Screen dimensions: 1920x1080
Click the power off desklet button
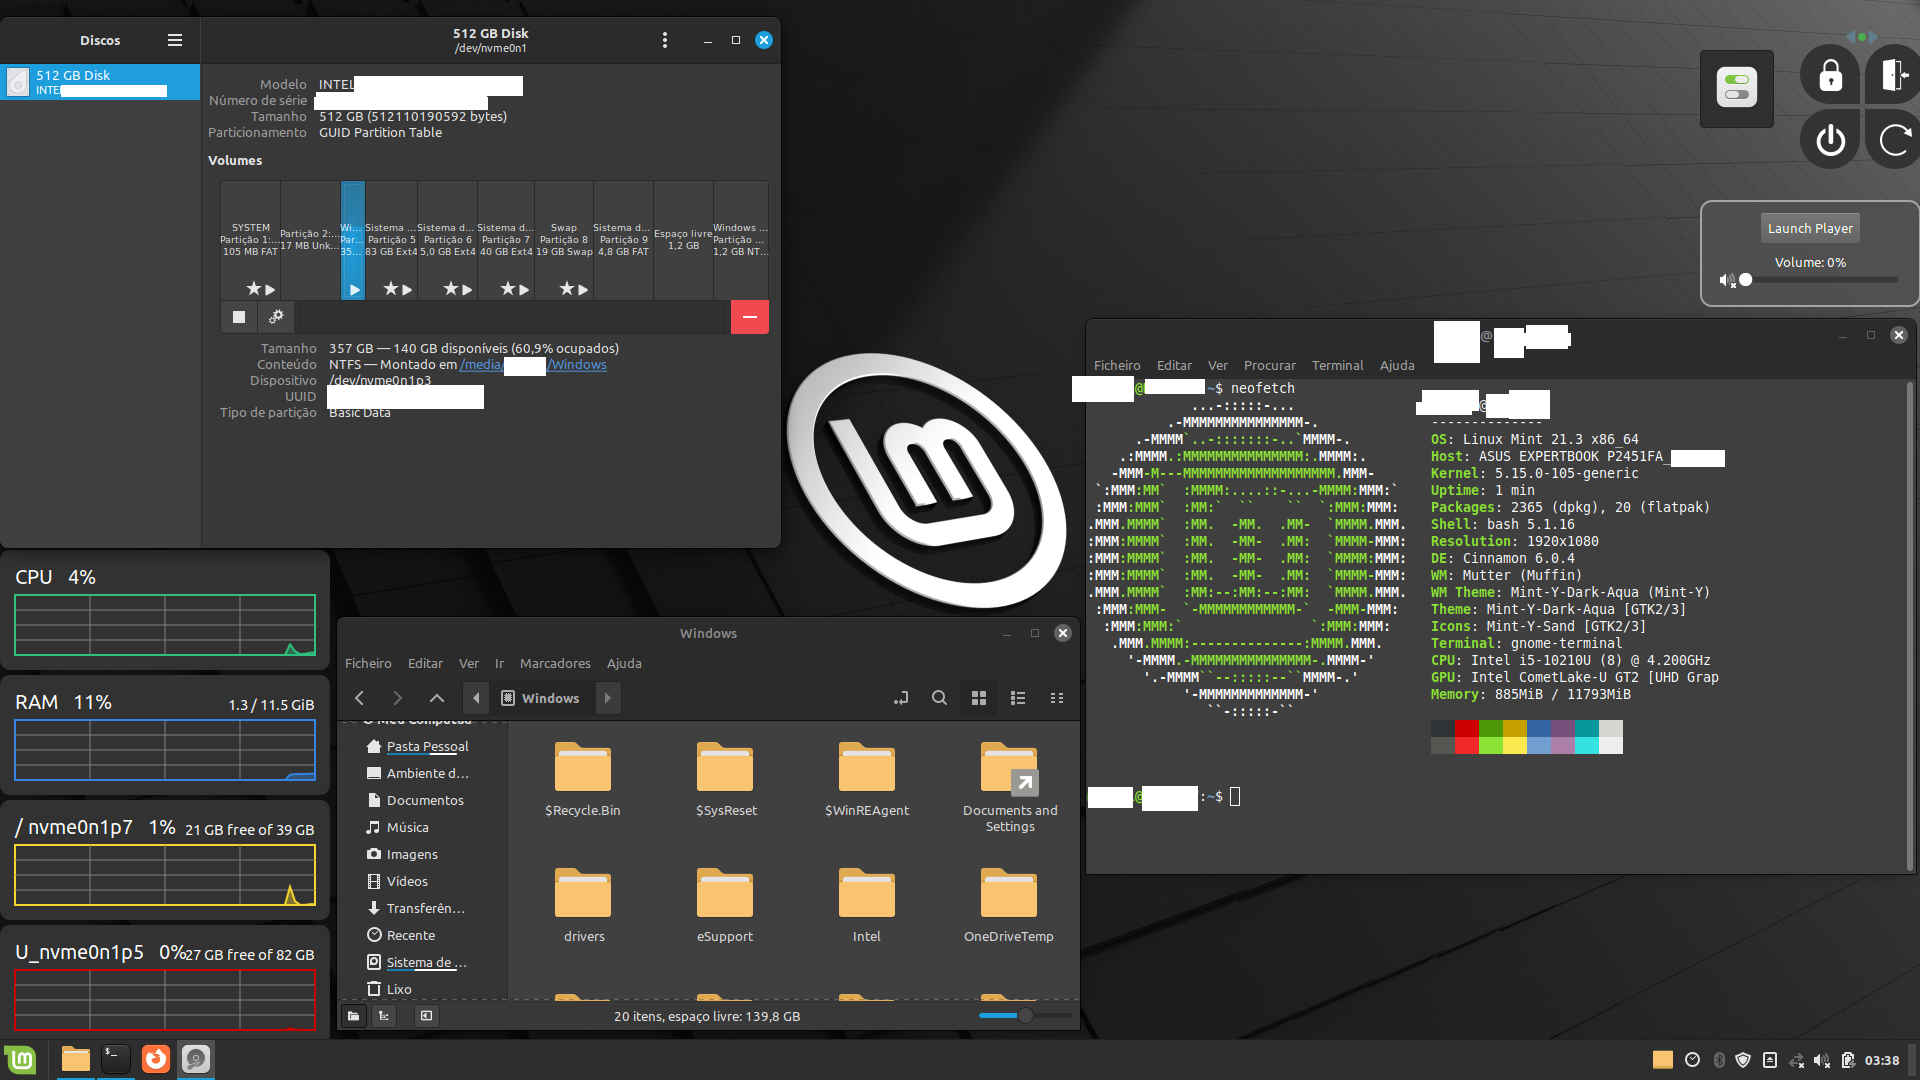(1830, 140)
